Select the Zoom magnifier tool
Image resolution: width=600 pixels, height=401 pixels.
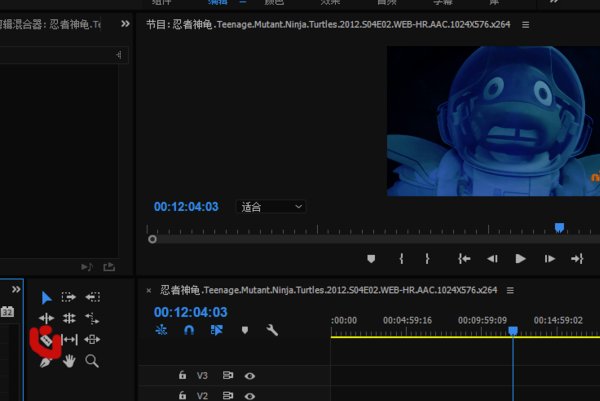coord(92,361)
